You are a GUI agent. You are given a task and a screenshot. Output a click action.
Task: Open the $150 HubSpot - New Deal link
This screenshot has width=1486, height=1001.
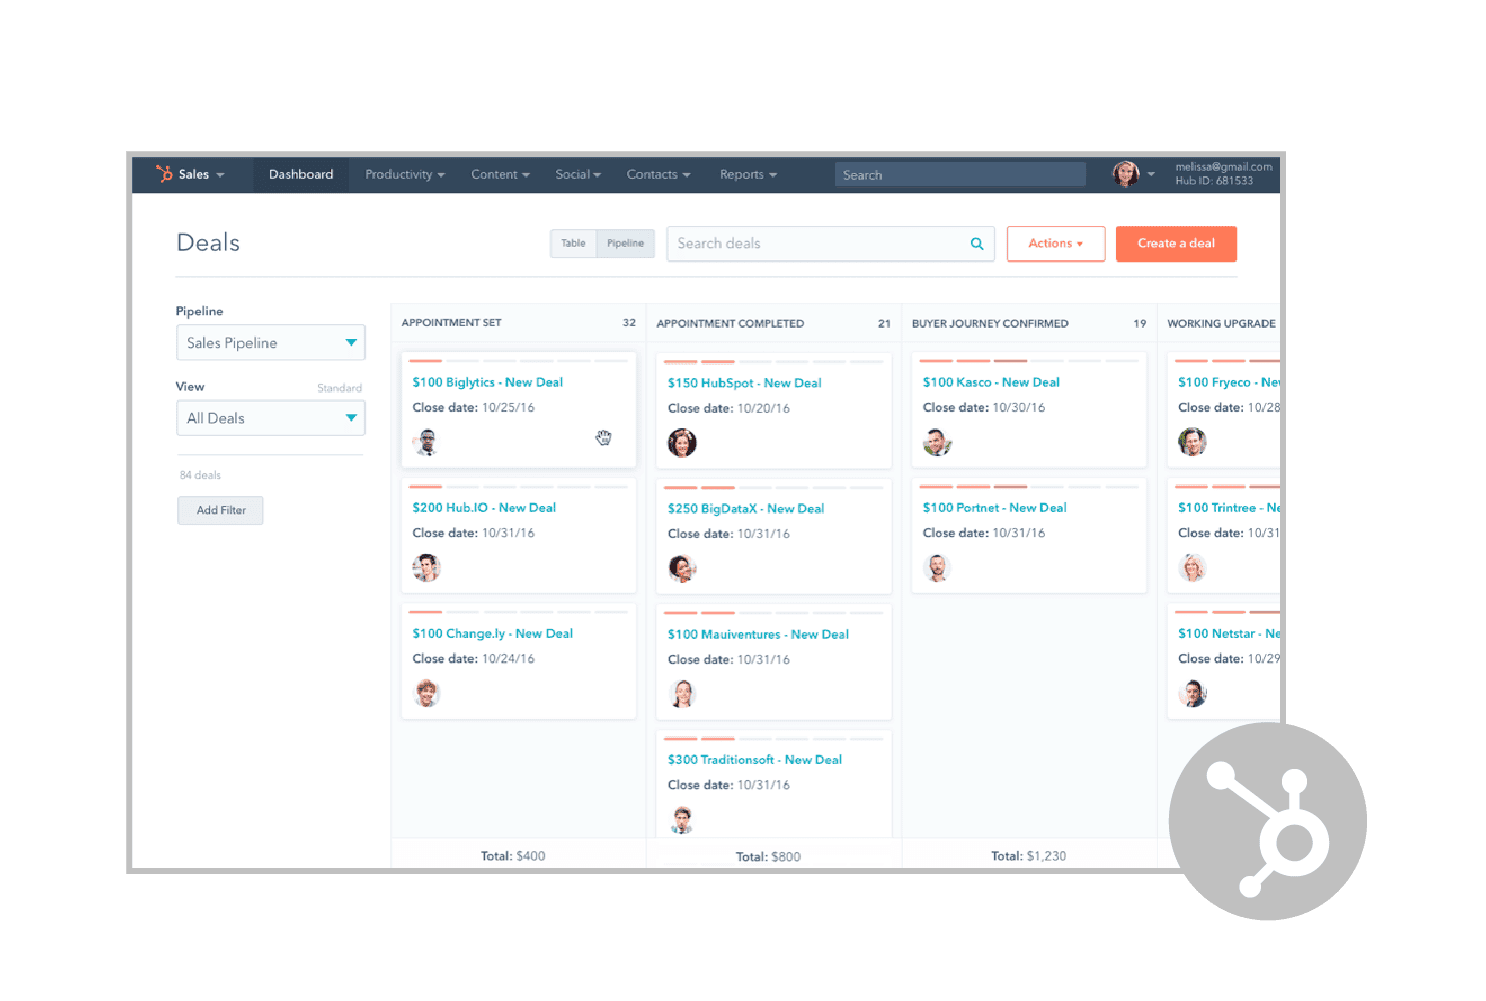pos(745,383)
